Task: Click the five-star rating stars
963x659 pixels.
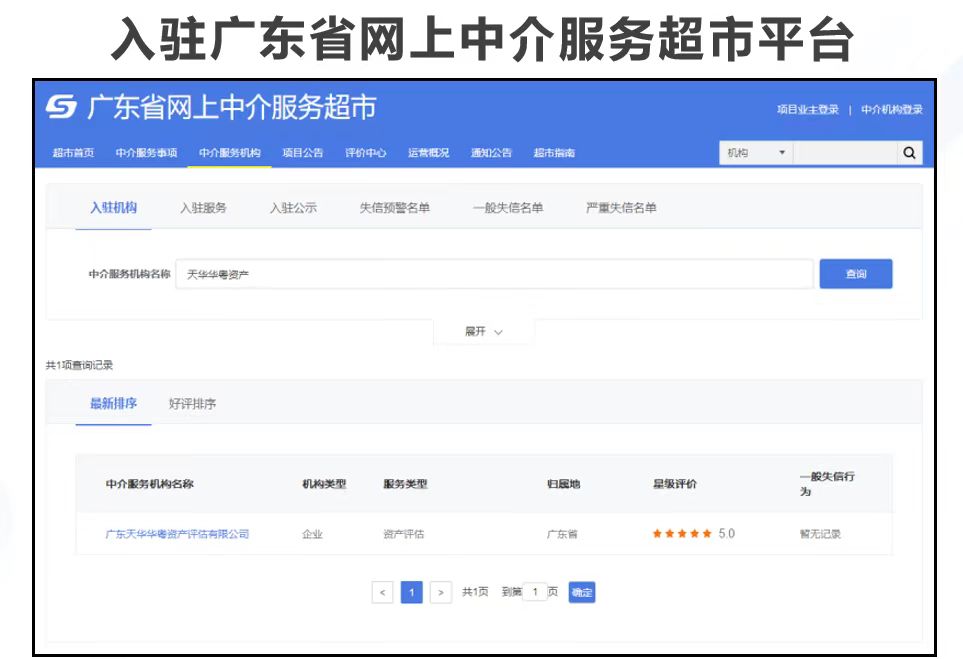Action: (x=682, y=534)
